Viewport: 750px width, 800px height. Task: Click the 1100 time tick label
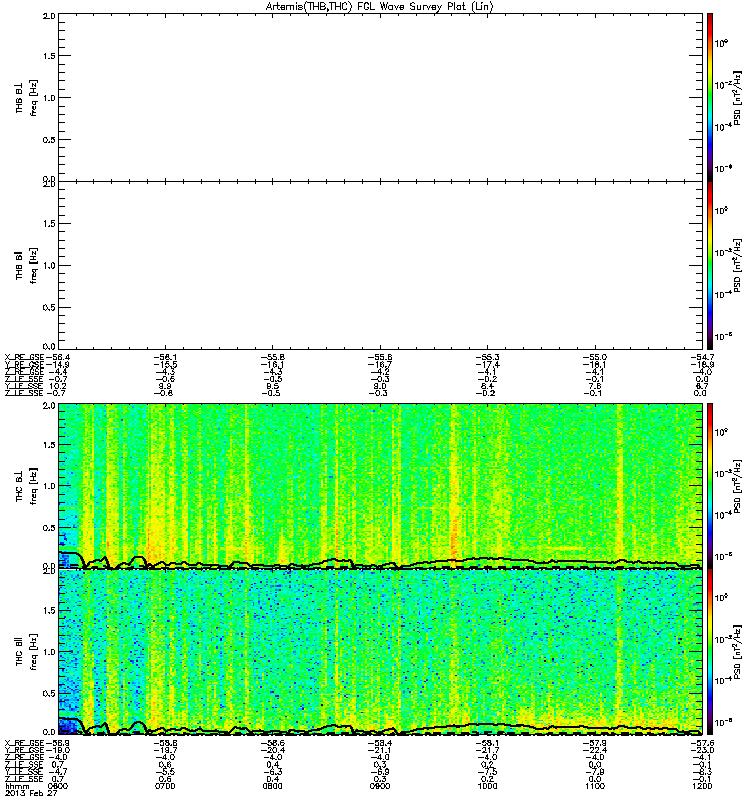594,786
